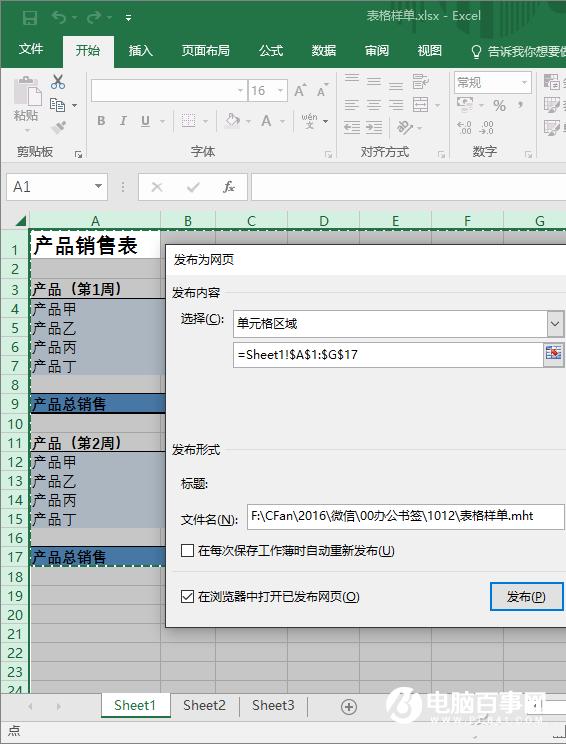The height and width of the screenshot is (744, 566).
Task: Toggle Italic formatting
Action: pos(123,121)
